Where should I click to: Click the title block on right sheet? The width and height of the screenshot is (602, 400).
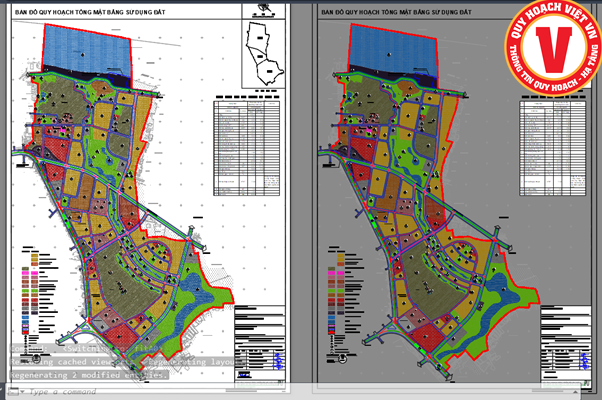[562, 345]
